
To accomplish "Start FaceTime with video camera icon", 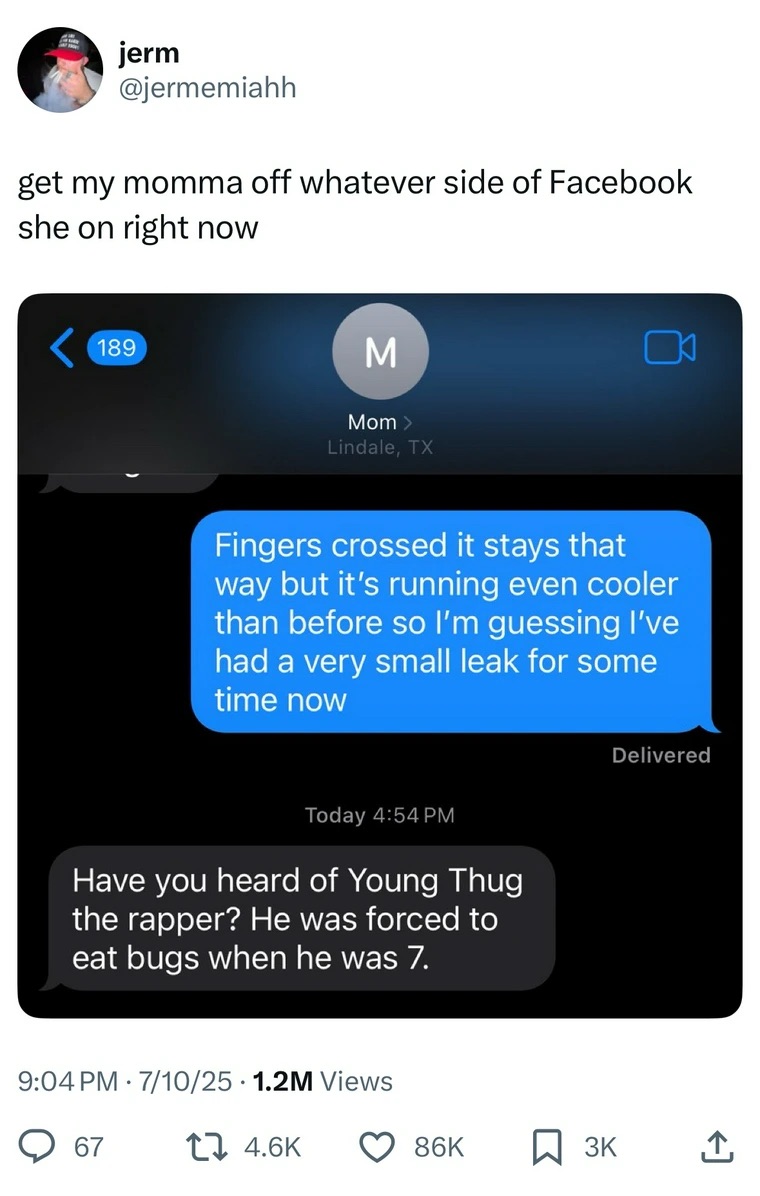I will coord(670,348).
